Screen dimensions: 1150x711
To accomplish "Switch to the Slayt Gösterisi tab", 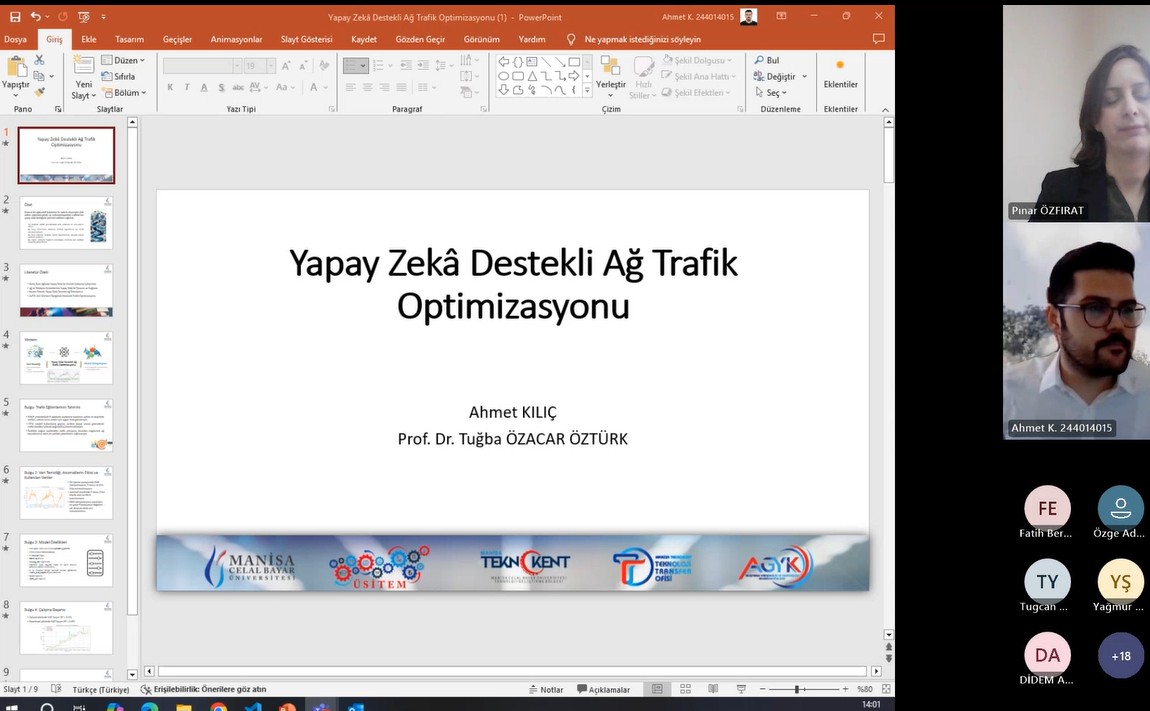I will coord(306,39).
